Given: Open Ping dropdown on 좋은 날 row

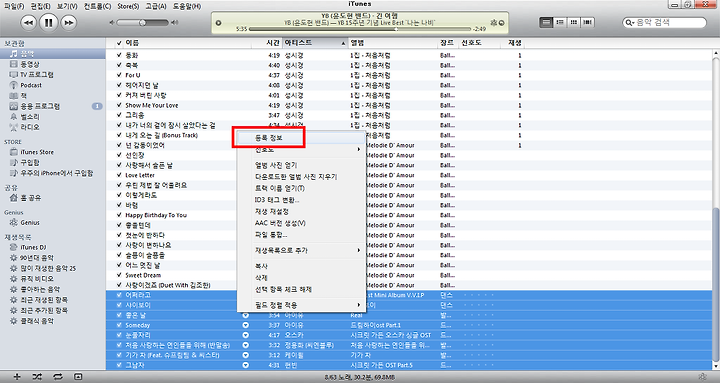Looking at the screenshot, I should (246, 315).
